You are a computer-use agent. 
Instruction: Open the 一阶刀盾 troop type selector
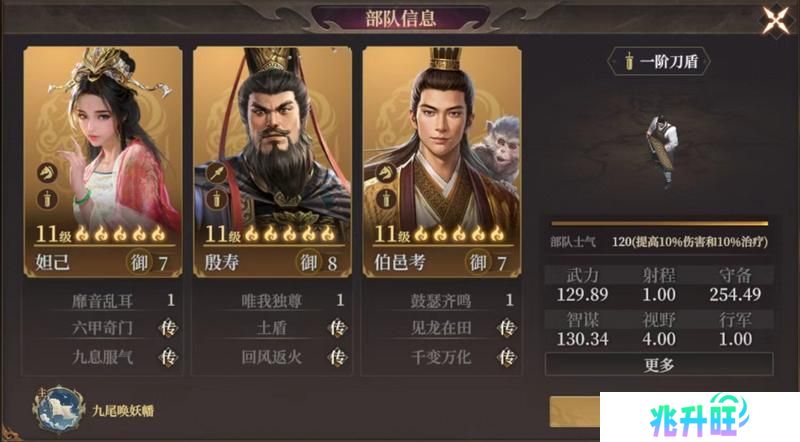(659, 62)
